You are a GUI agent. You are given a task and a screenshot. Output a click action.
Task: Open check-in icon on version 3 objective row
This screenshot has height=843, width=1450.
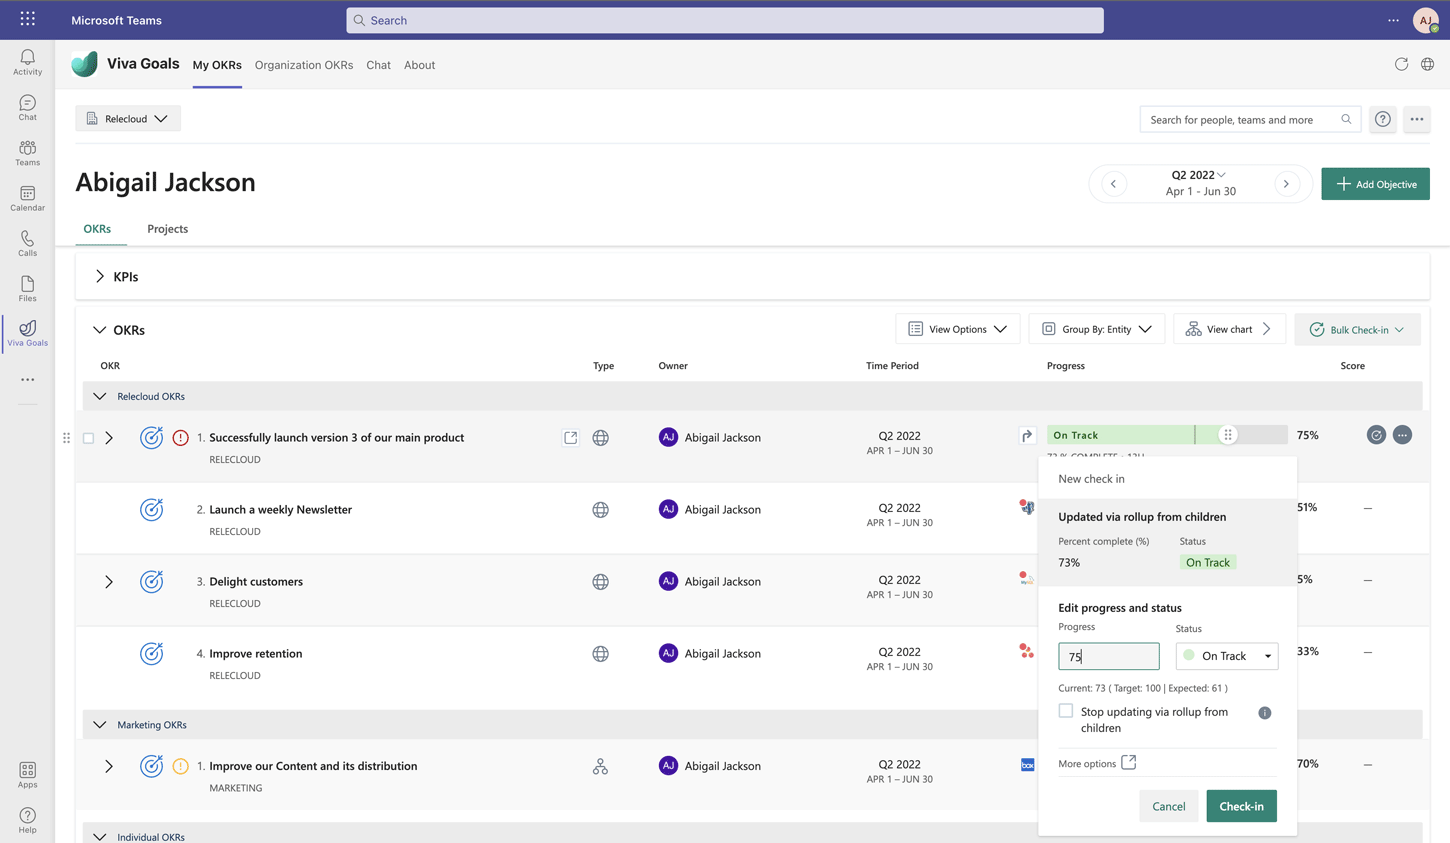point(1376,435)
